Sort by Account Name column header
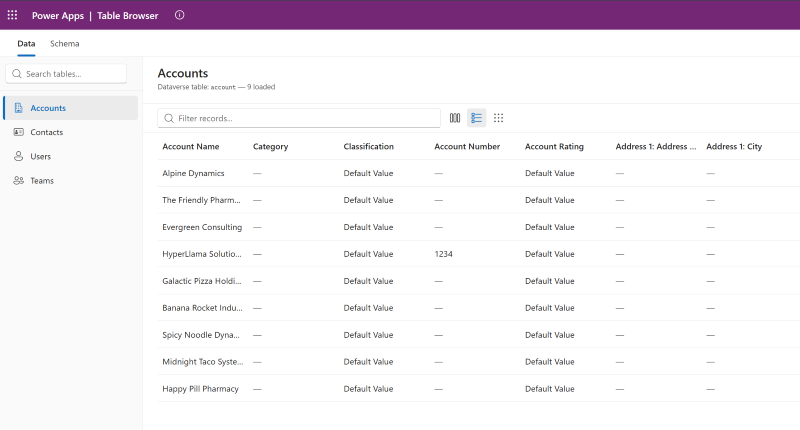The width and height of the screenshot is (800, 430). [x=190, y=147]
